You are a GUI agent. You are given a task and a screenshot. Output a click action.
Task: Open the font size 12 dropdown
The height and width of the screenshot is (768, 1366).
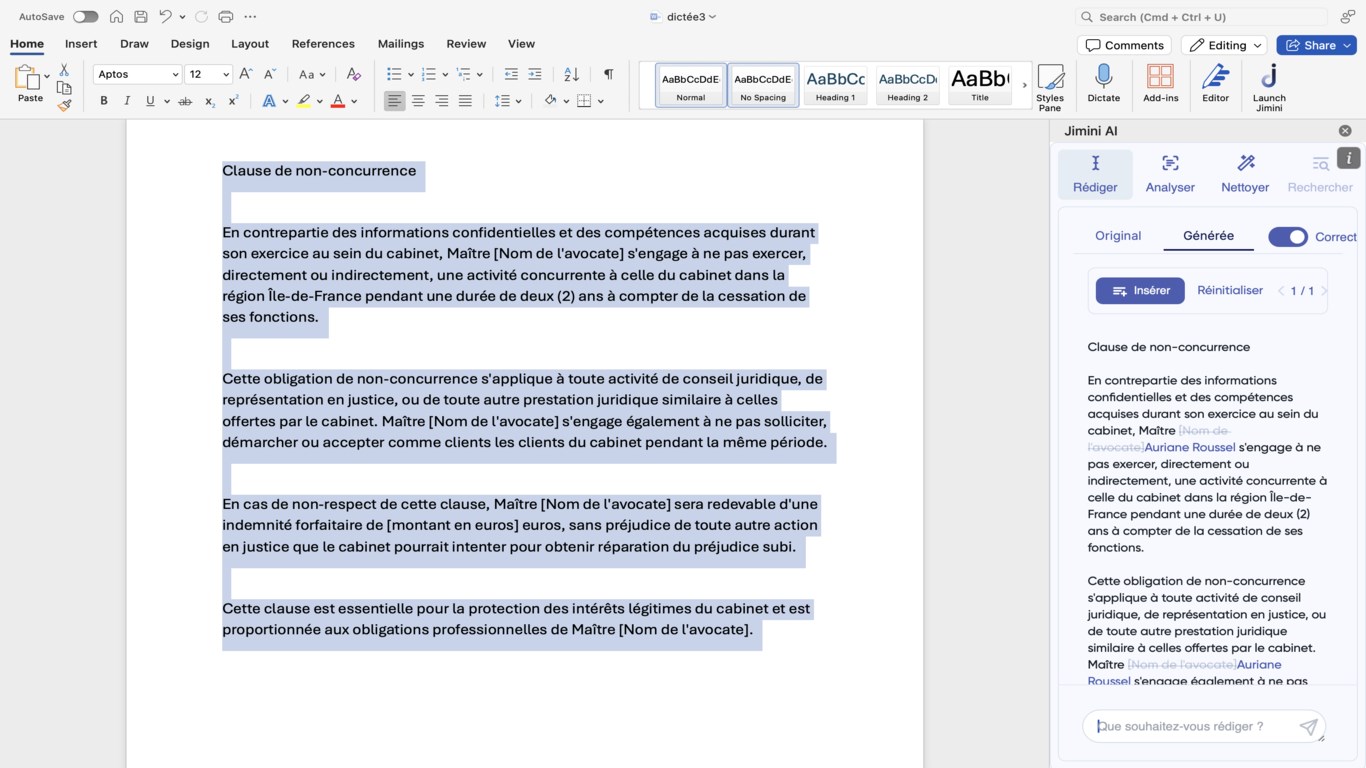(226, 74)
